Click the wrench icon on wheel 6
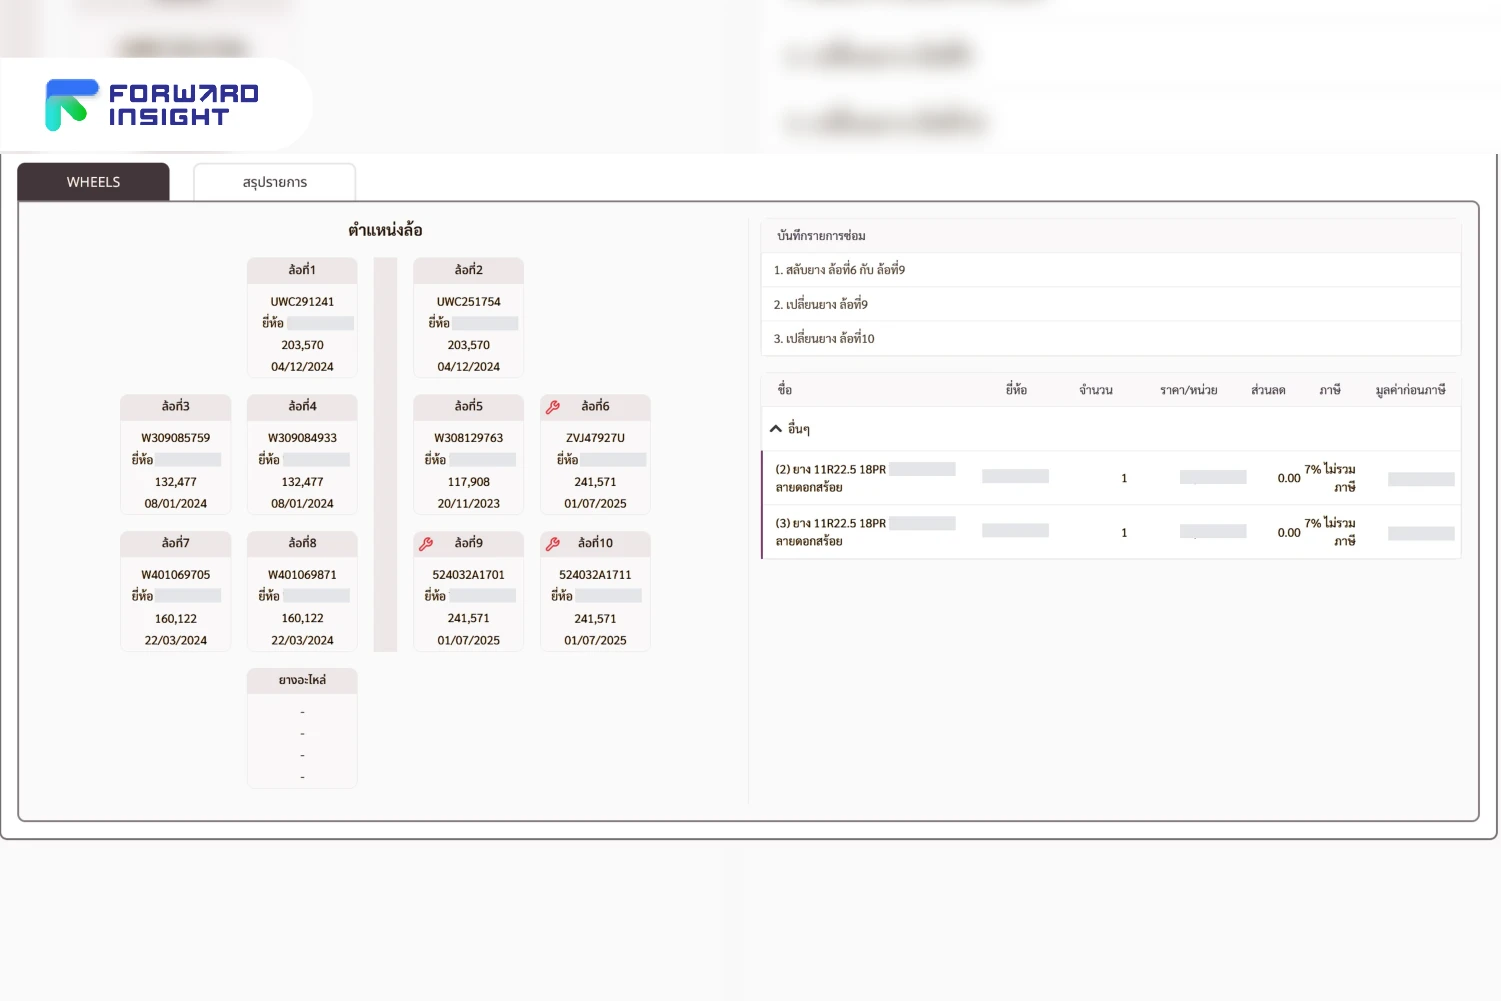Screen dimensions: 1501x1001 tap(552, 407)
